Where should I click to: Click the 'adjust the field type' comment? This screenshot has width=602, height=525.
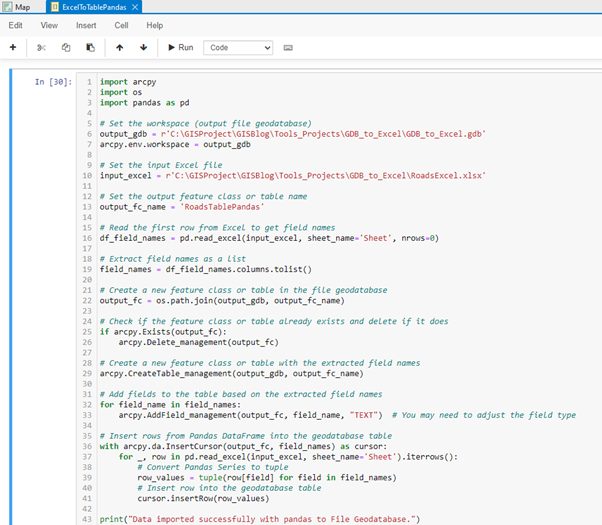click(526, 415)
